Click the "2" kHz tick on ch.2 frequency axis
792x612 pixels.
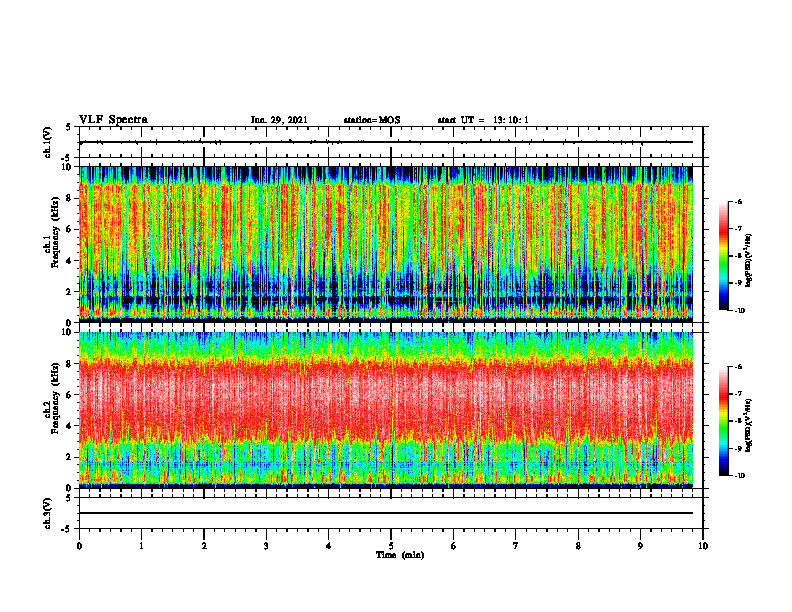70,457
